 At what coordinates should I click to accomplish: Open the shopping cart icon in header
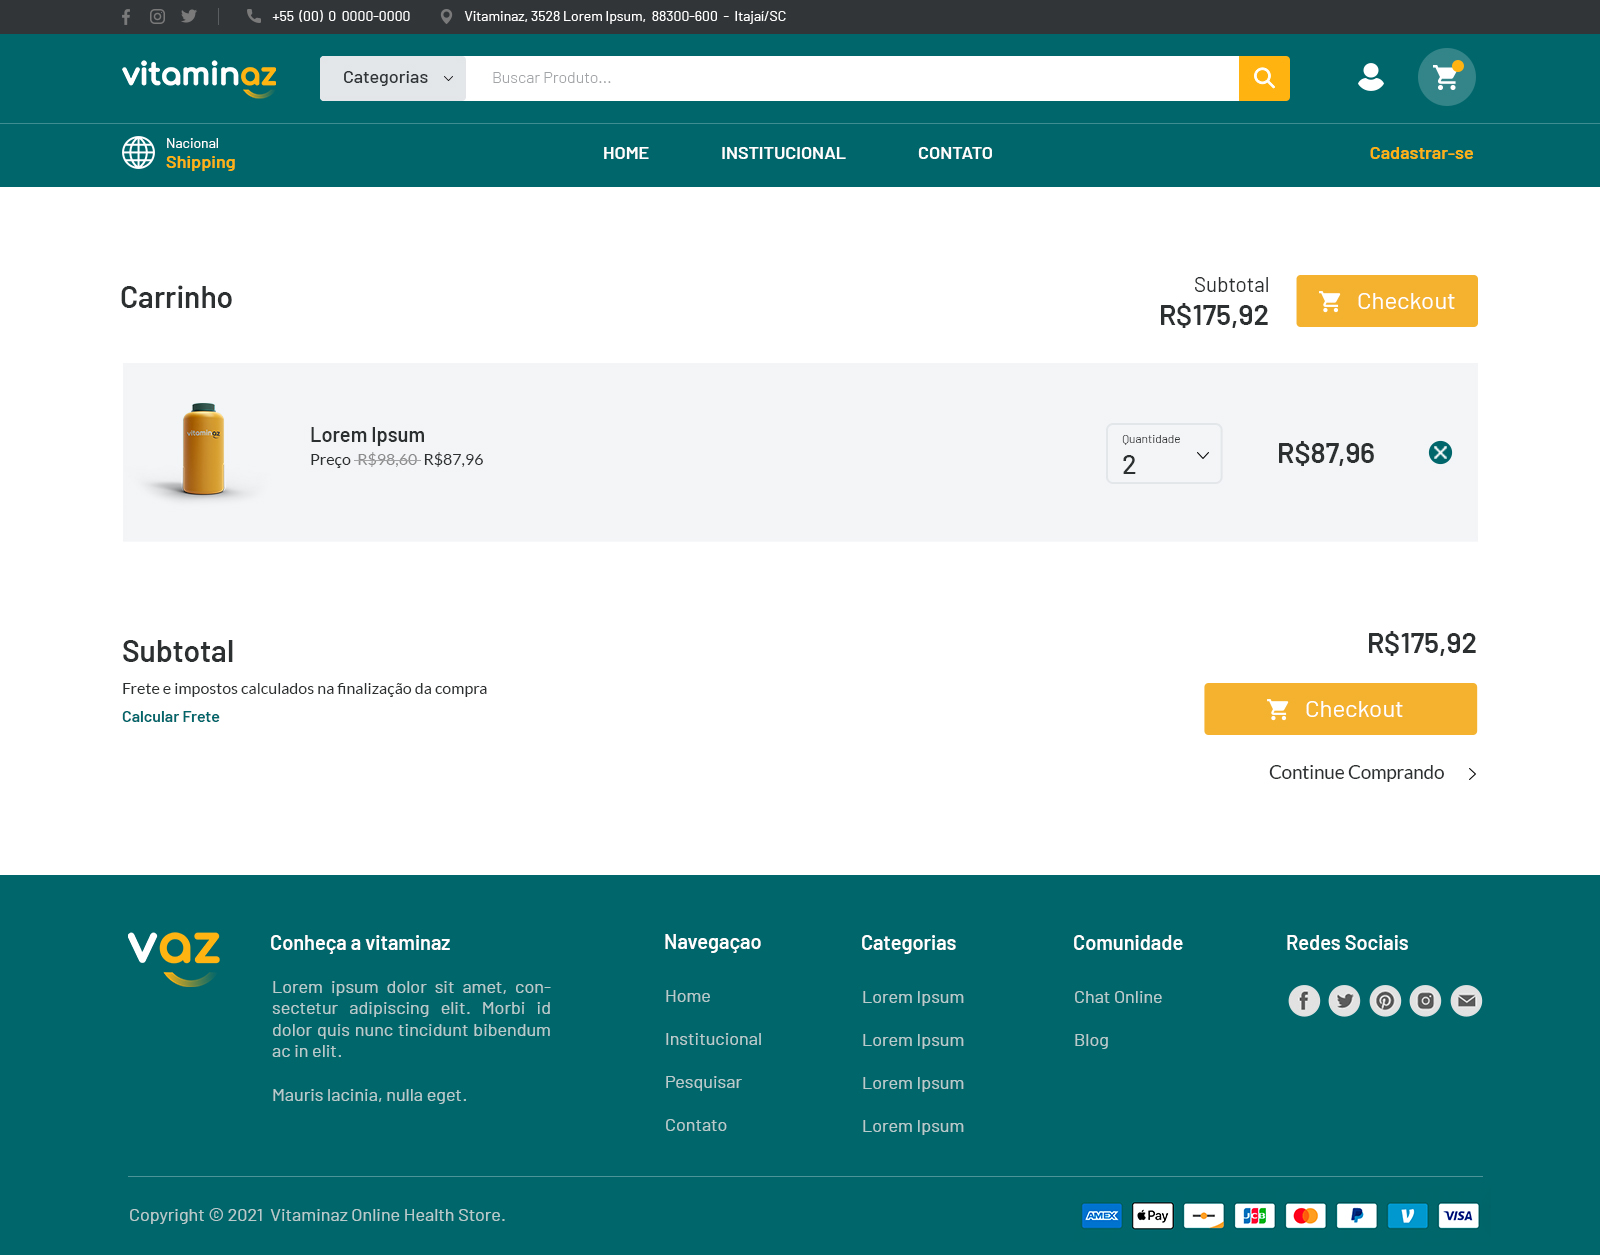pyautogui.click(x=1446, y=77)
